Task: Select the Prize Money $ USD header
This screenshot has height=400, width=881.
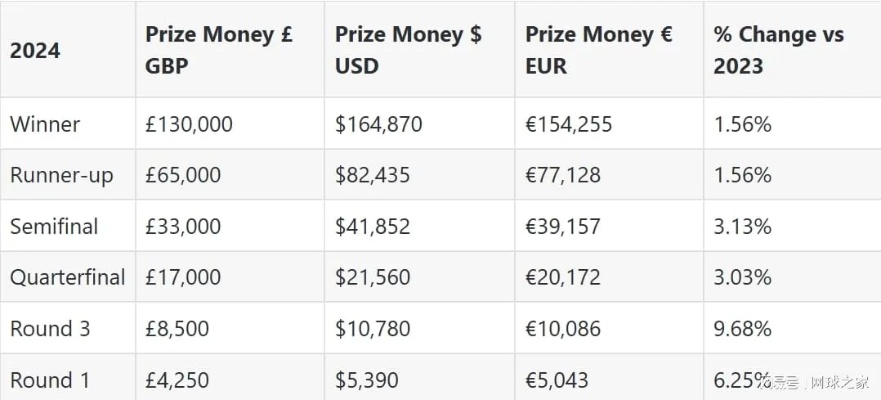Action: 408,50
